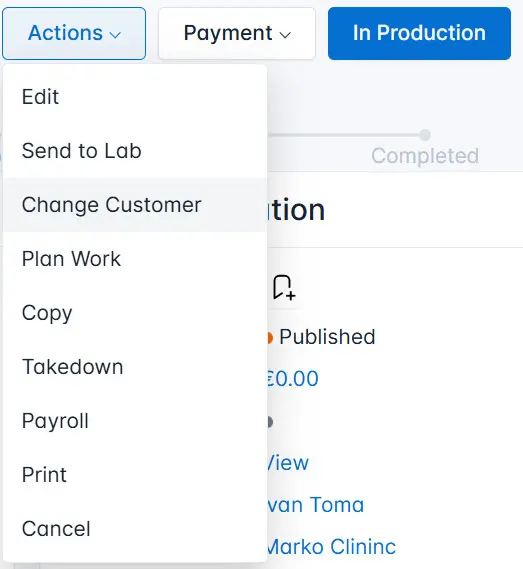Screen dimensions: 523x569
Task: Choose Print in the dropdown menu
Action: point(135,475)
